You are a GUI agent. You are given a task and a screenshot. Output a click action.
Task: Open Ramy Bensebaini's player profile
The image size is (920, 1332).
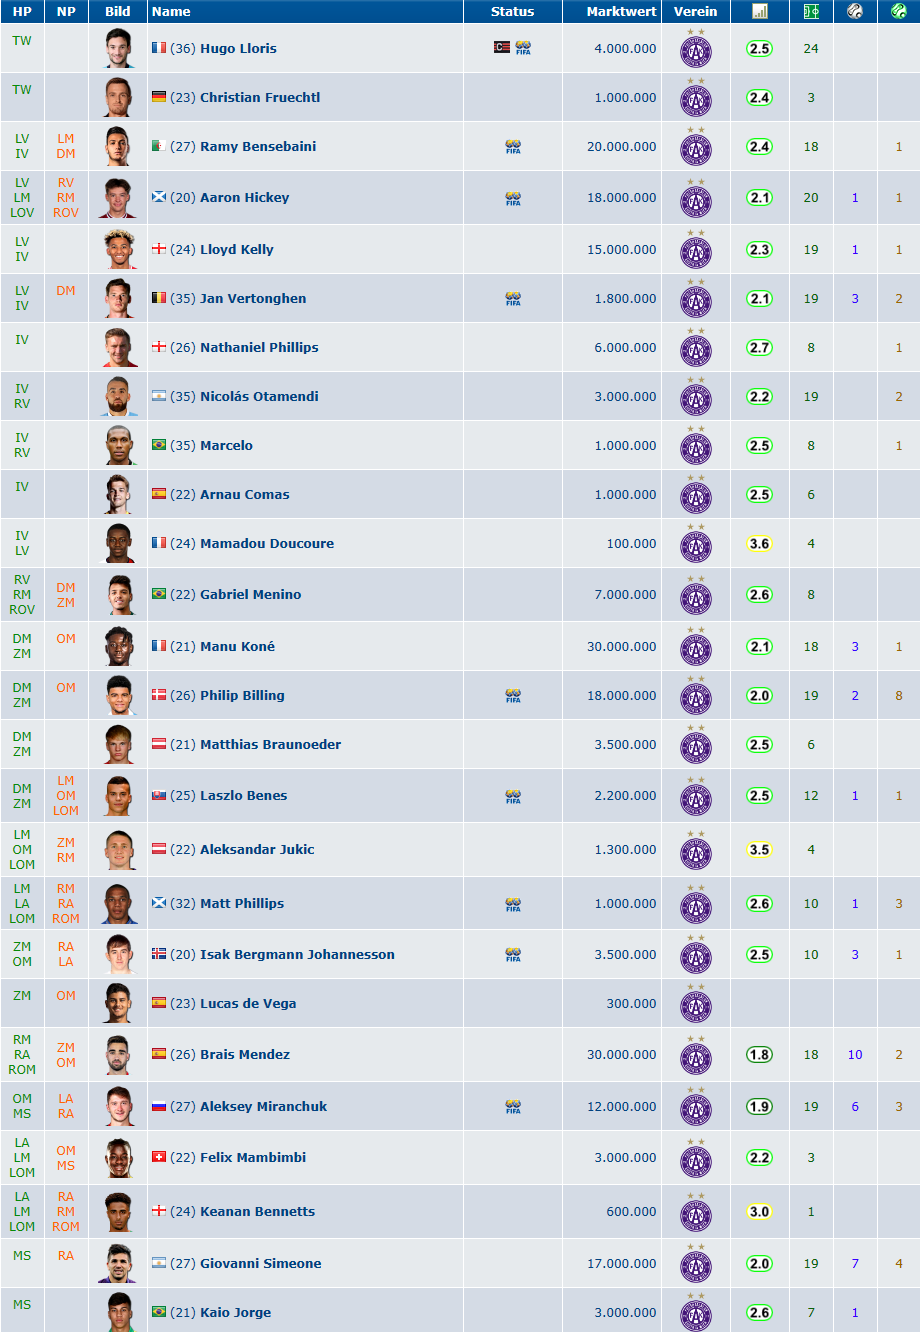tap(258, 146)
